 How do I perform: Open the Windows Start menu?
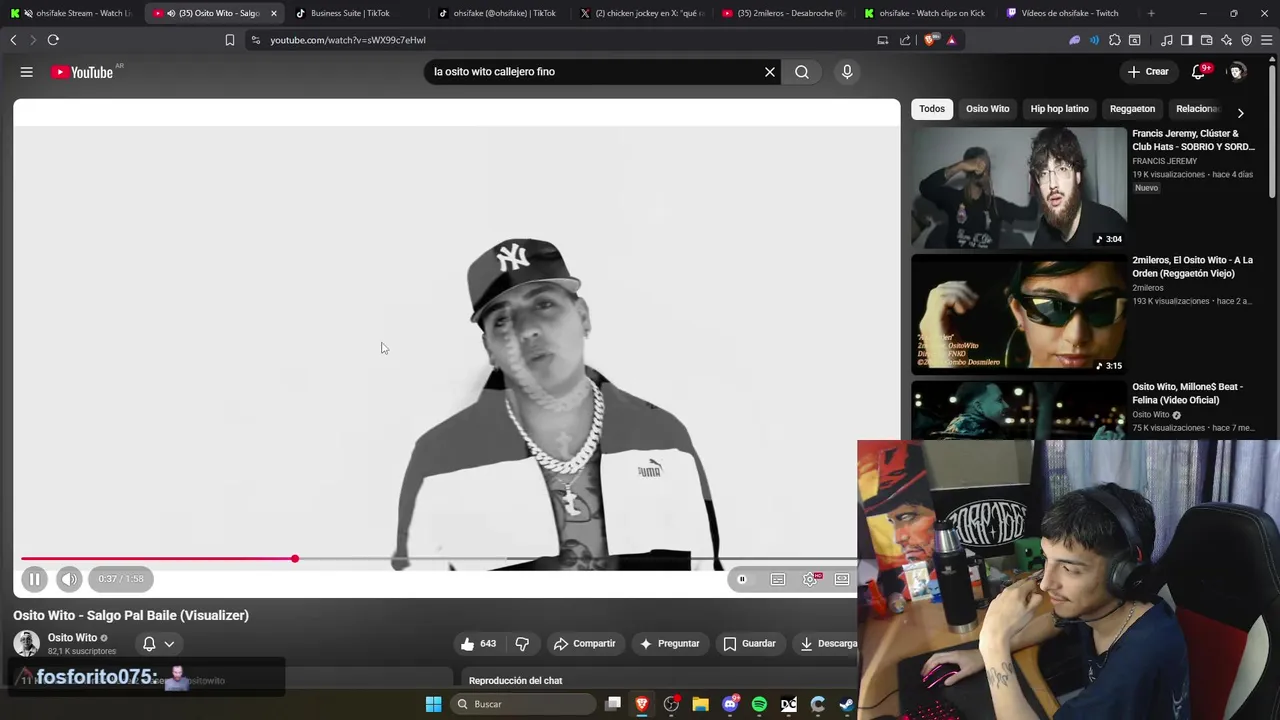pos(433,704)
